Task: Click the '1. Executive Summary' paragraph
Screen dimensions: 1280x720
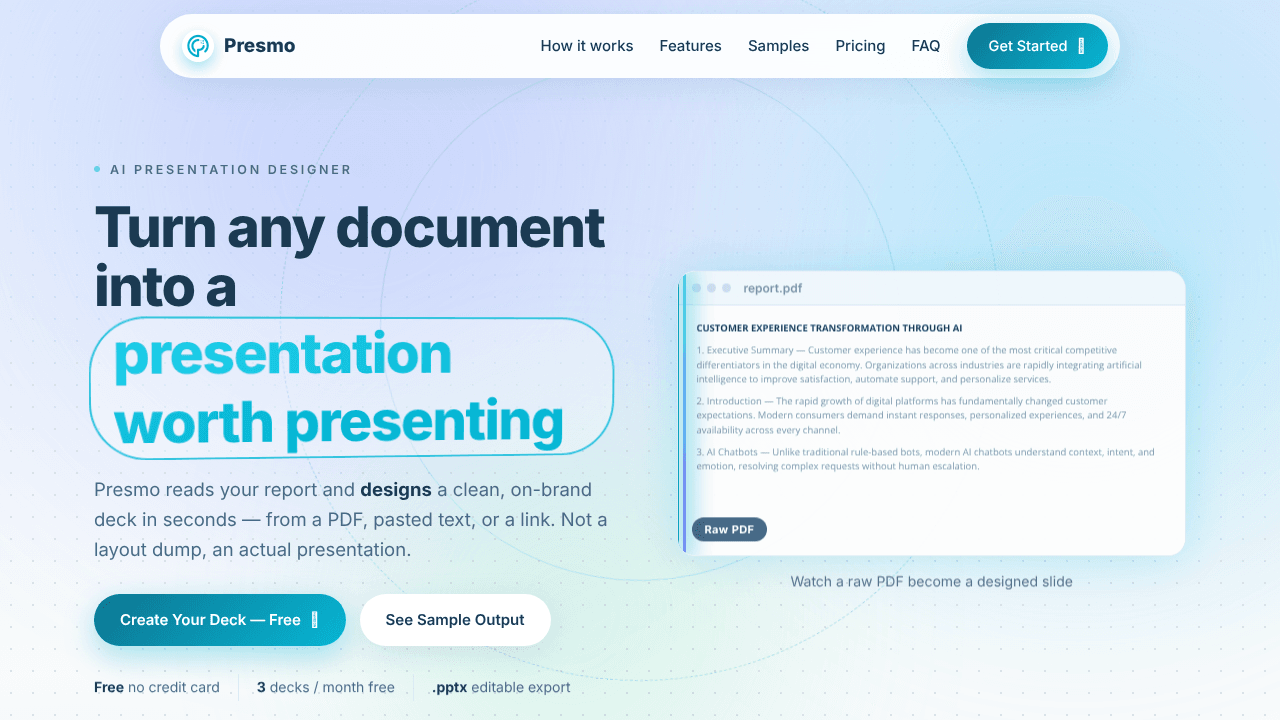Action: (x=919, y=365)
